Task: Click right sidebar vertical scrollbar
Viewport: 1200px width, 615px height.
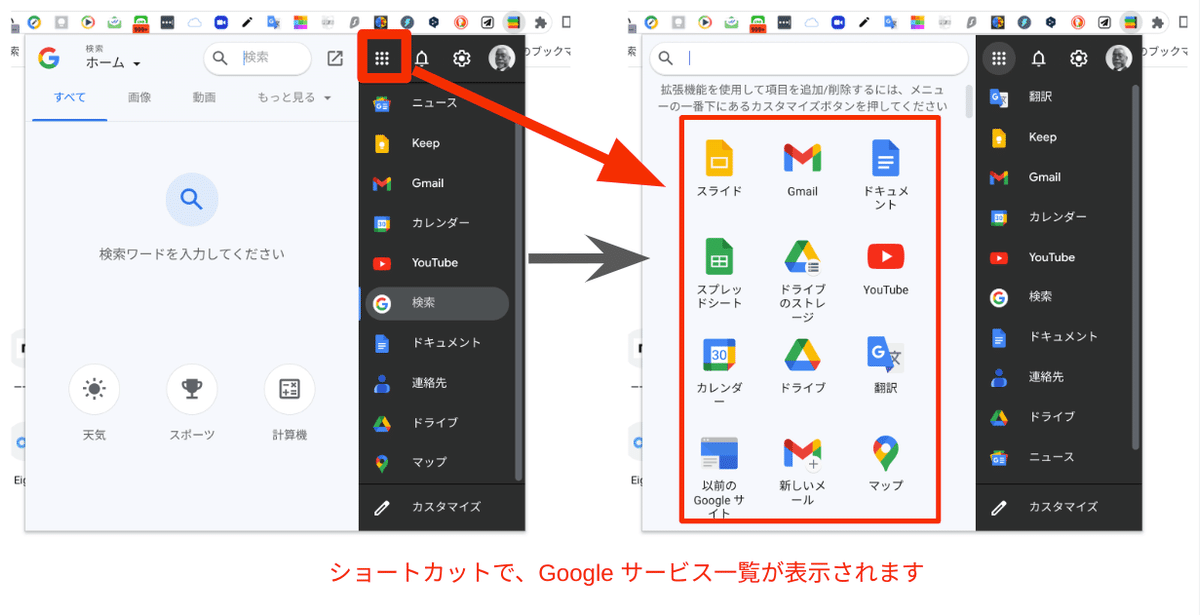Action: pos(1135,267)
